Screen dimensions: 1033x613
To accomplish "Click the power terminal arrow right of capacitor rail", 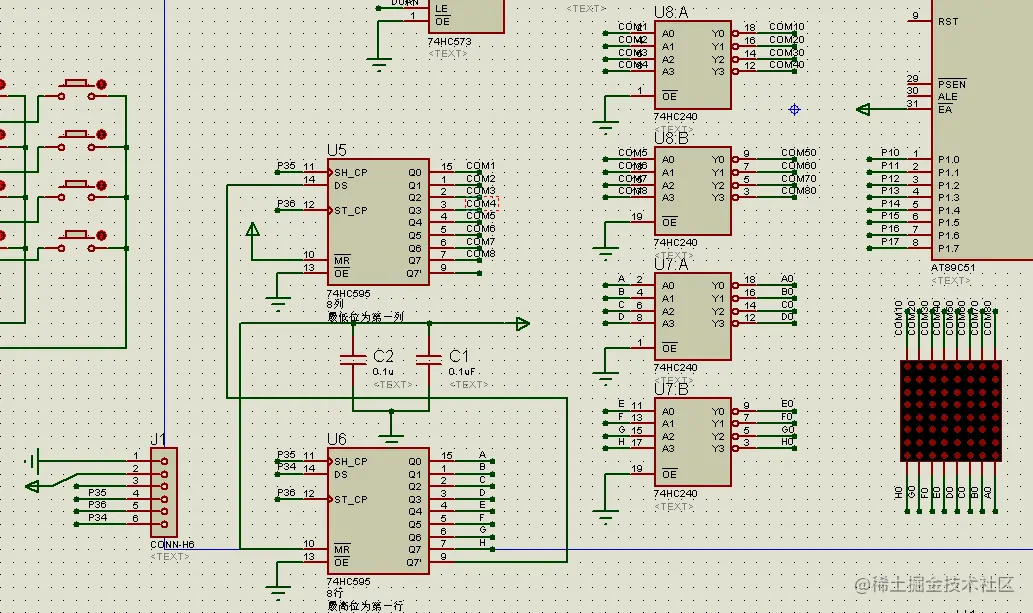I will pyautogui.click(x=522, y=324).
